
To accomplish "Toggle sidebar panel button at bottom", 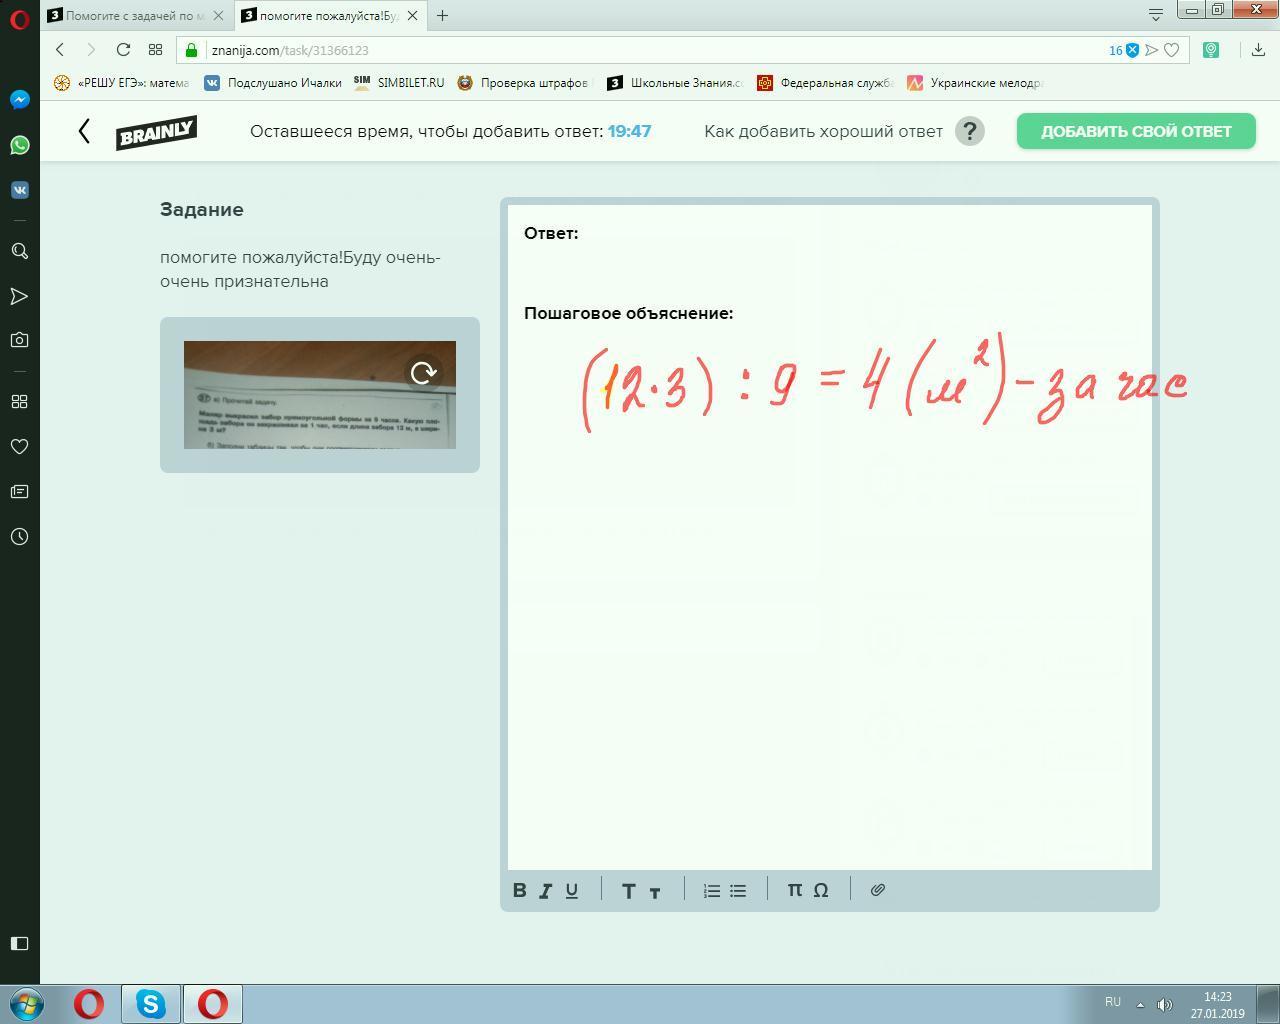I will 19,943.
